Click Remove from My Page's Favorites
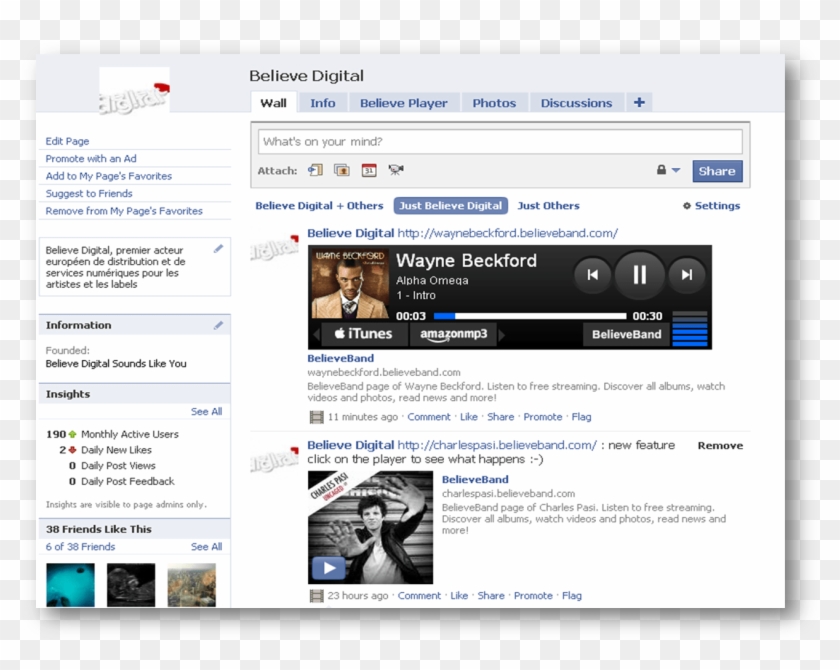The width and height of the screenshot is (840, 670). point(124,211)
